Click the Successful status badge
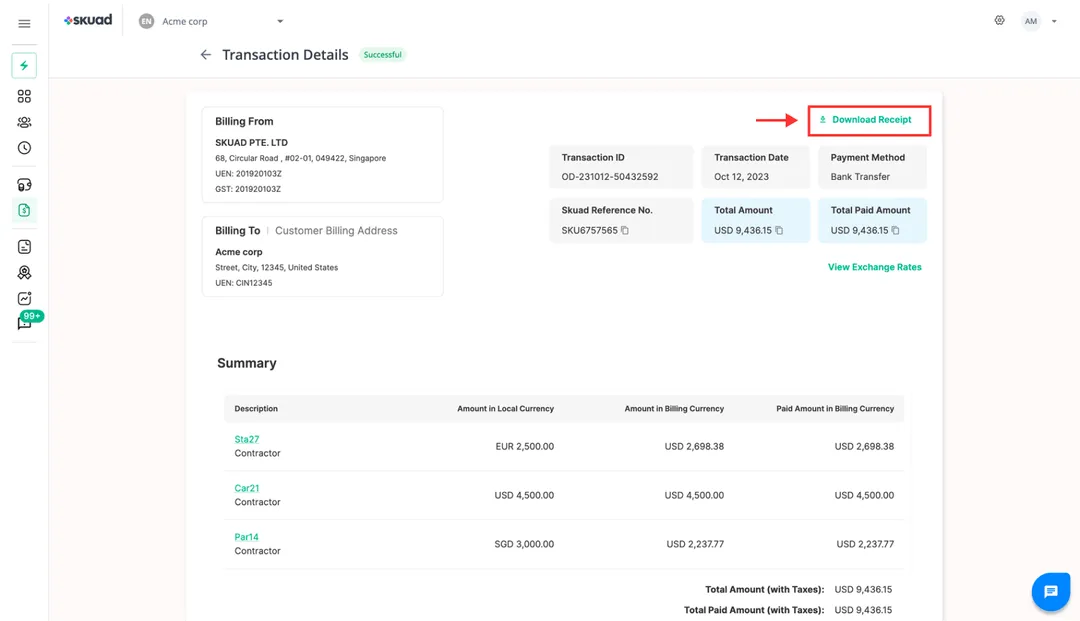The height and width of the screenshot is (621, 1080). pyautogui.click(x=382, y=55)
